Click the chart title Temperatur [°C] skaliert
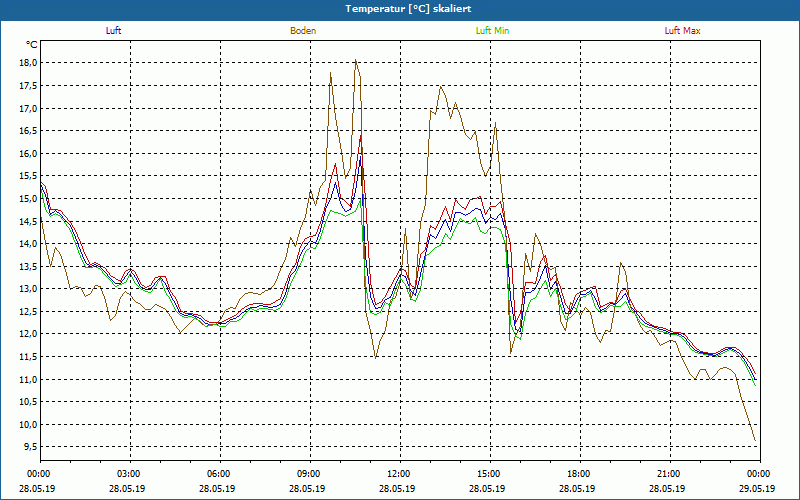Image resolution: width=800 pixels, height=500 pixels. [400, 9]
